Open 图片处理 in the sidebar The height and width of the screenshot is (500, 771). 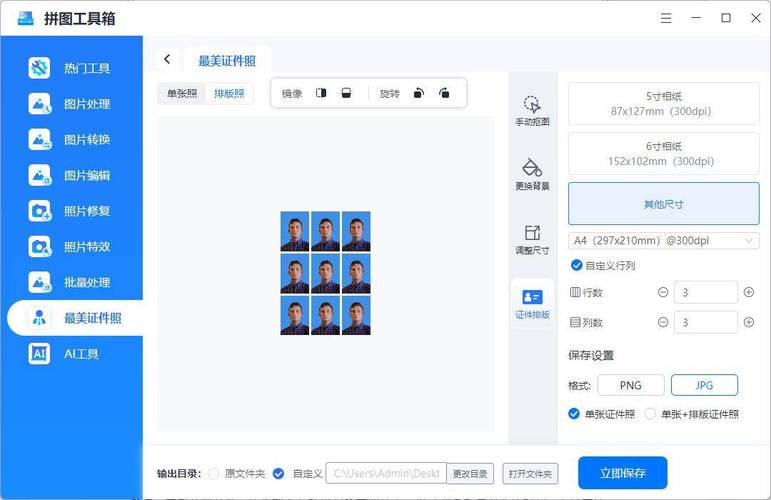click(x=86, y=104)
